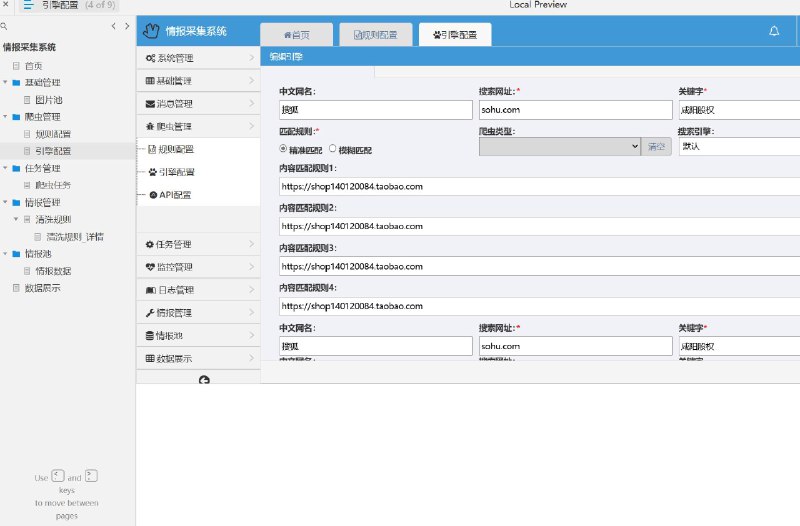The width and height of the screenshot is (800, 526).
Task: Open the page list hamburger icon
Action: 28,5
